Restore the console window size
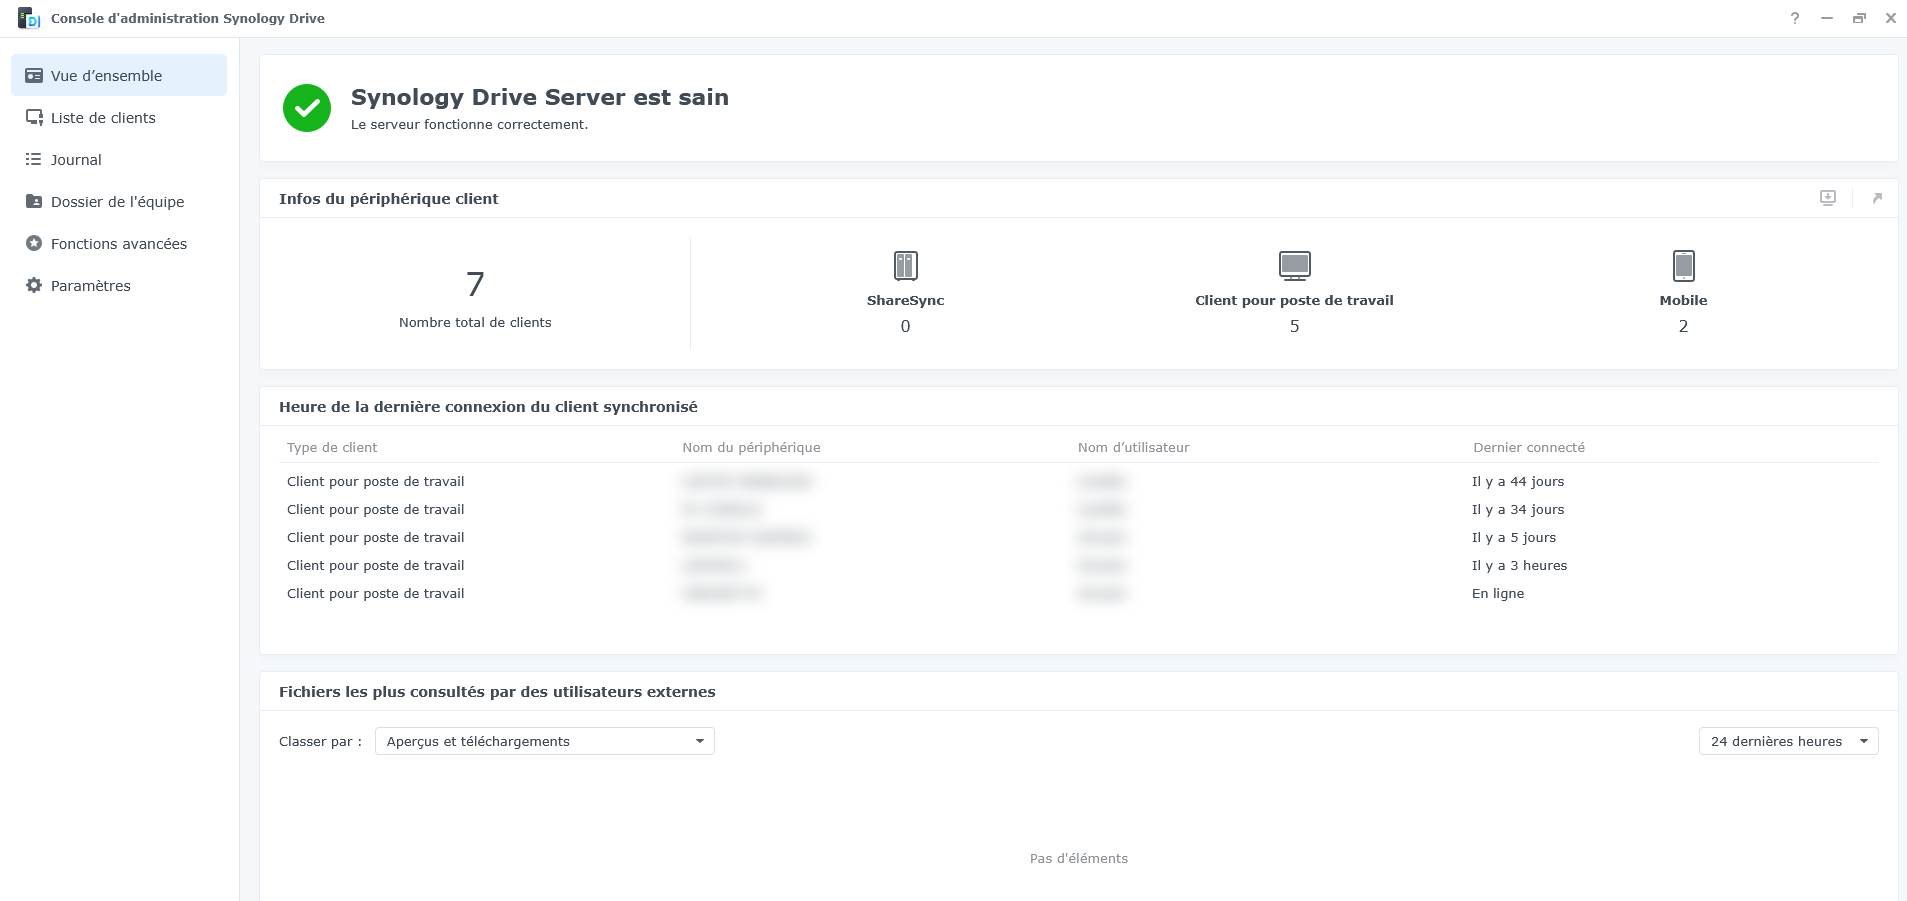This screenshot has height=901, width=1907. (1859, 18)
